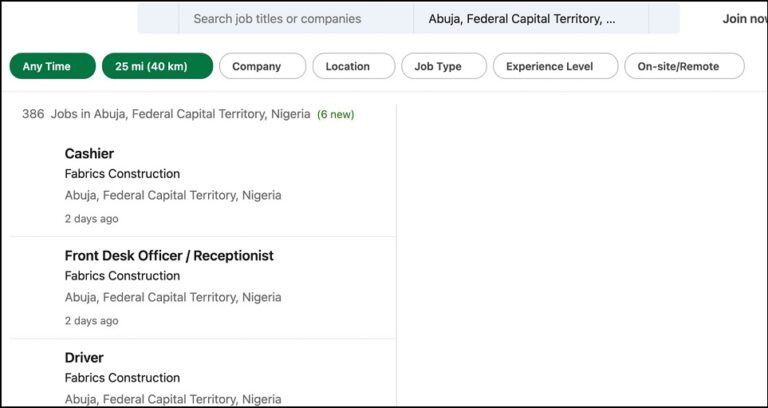Open the Any Time date filter
The height and width of the screenshot is (408, 768).
[52, 66]
